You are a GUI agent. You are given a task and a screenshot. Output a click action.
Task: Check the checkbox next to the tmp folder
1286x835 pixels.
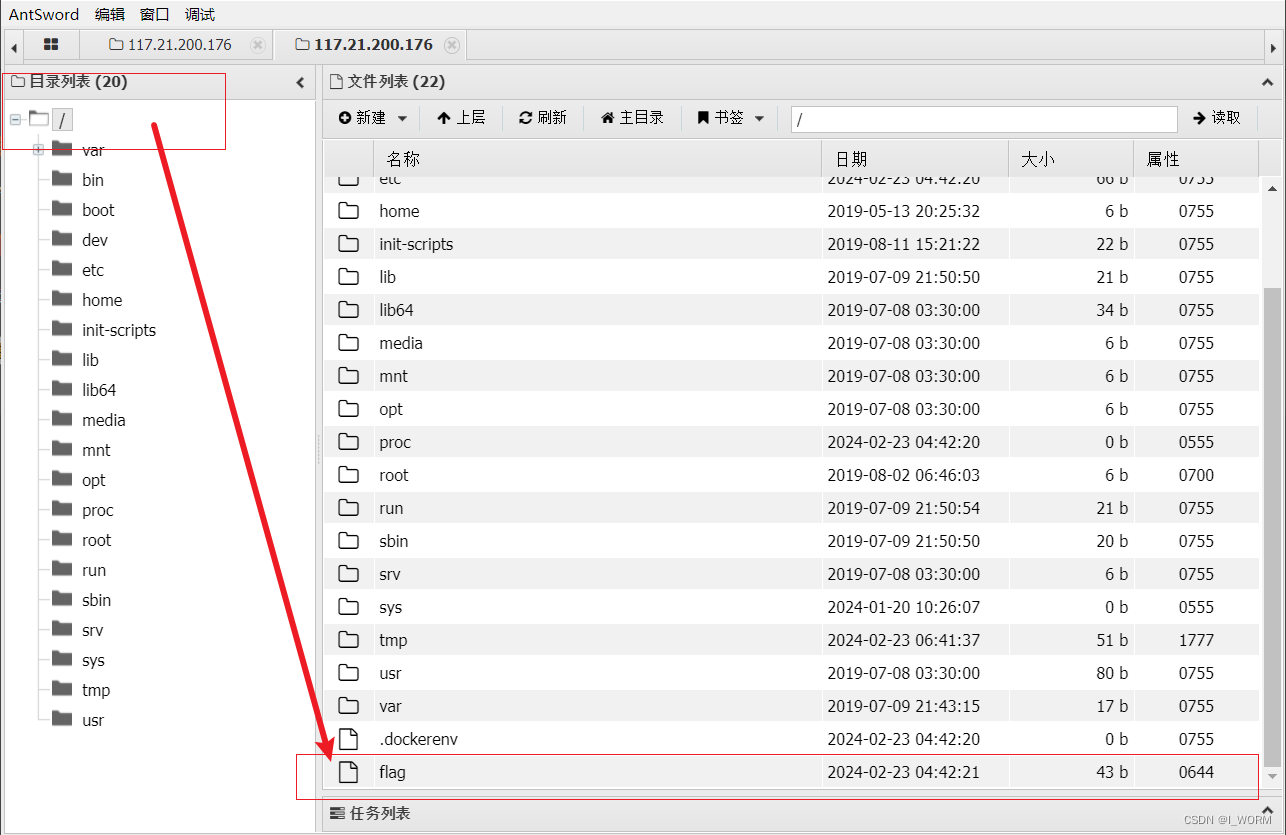[331, 639]
